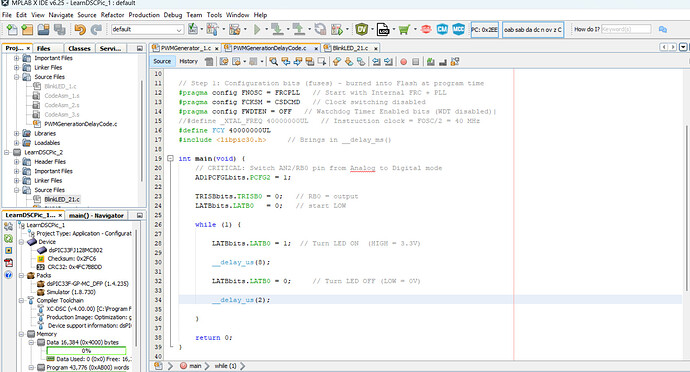The image size is (690, 372).
Task: Click the Save All toolbar icon
Action: (x=59, y=29)
